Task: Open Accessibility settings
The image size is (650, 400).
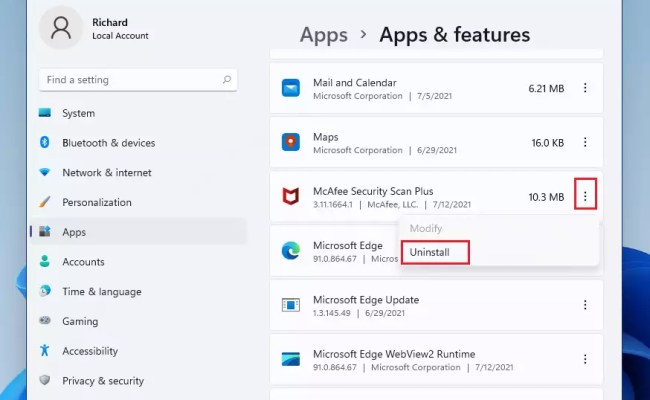Action: [139, 351]
